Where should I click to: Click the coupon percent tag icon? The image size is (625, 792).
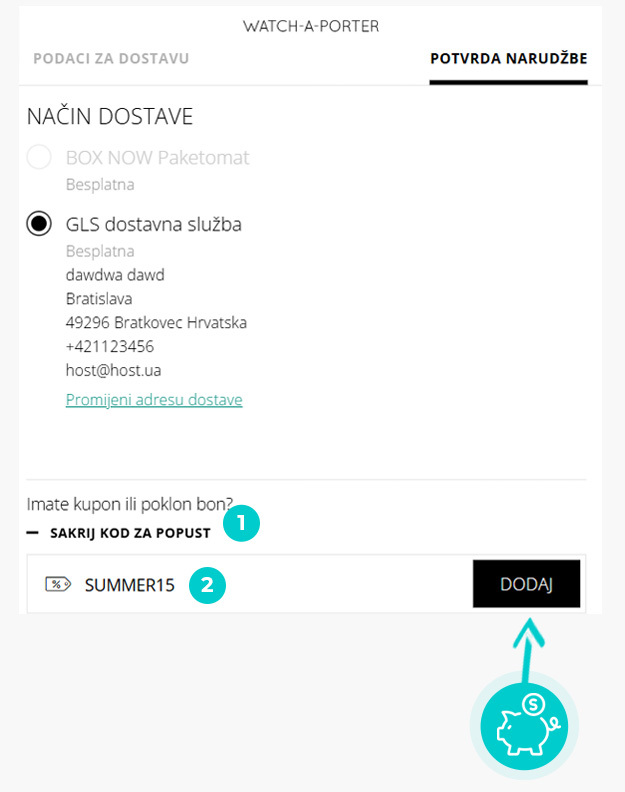[x=58, y=584]
